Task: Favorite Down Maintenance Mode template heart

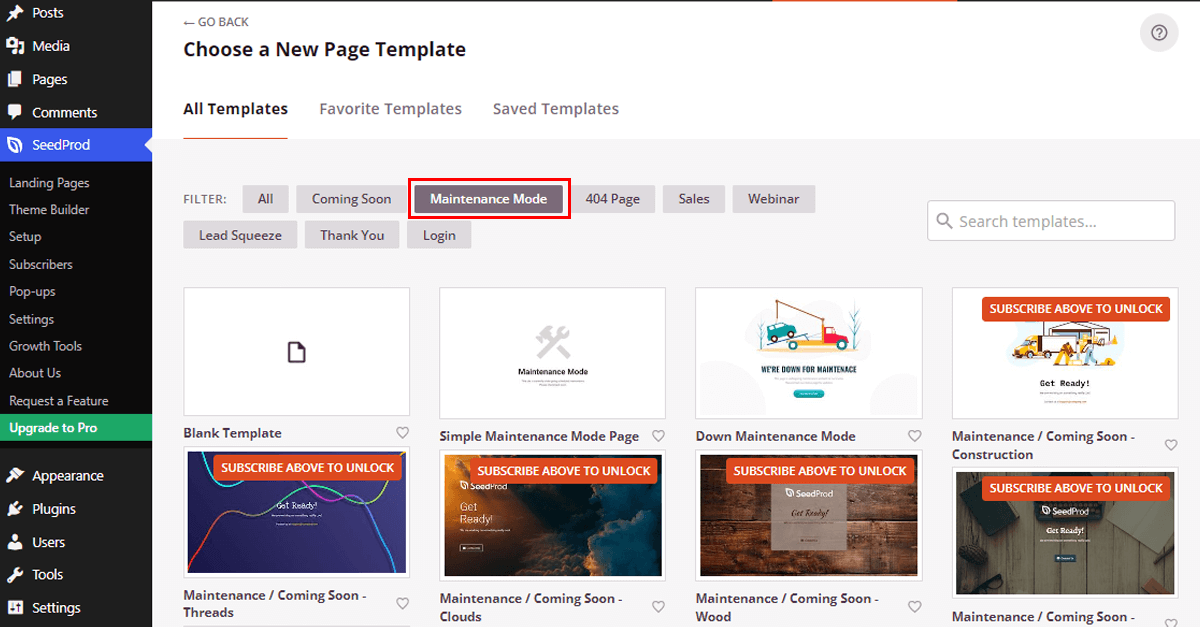Action: coord(915,436)
